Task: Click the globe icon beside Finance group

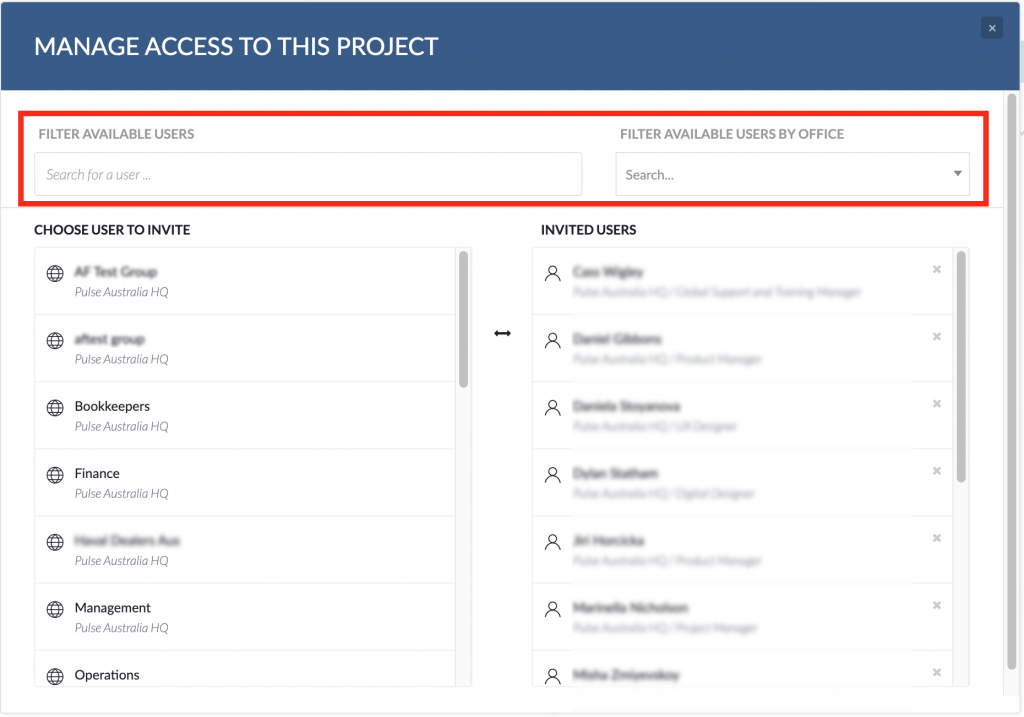Action: pos(56,475)
